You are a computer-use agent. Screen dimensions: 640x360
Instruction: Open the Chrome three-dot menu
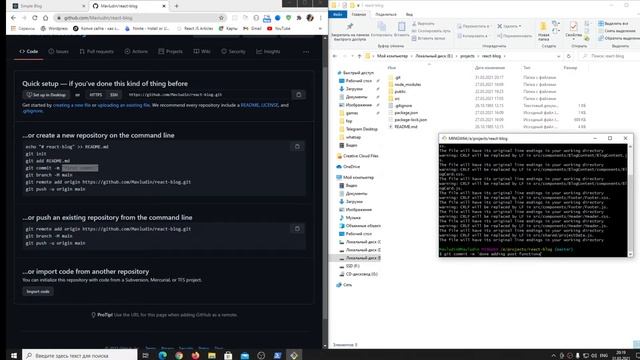(320, 18)
